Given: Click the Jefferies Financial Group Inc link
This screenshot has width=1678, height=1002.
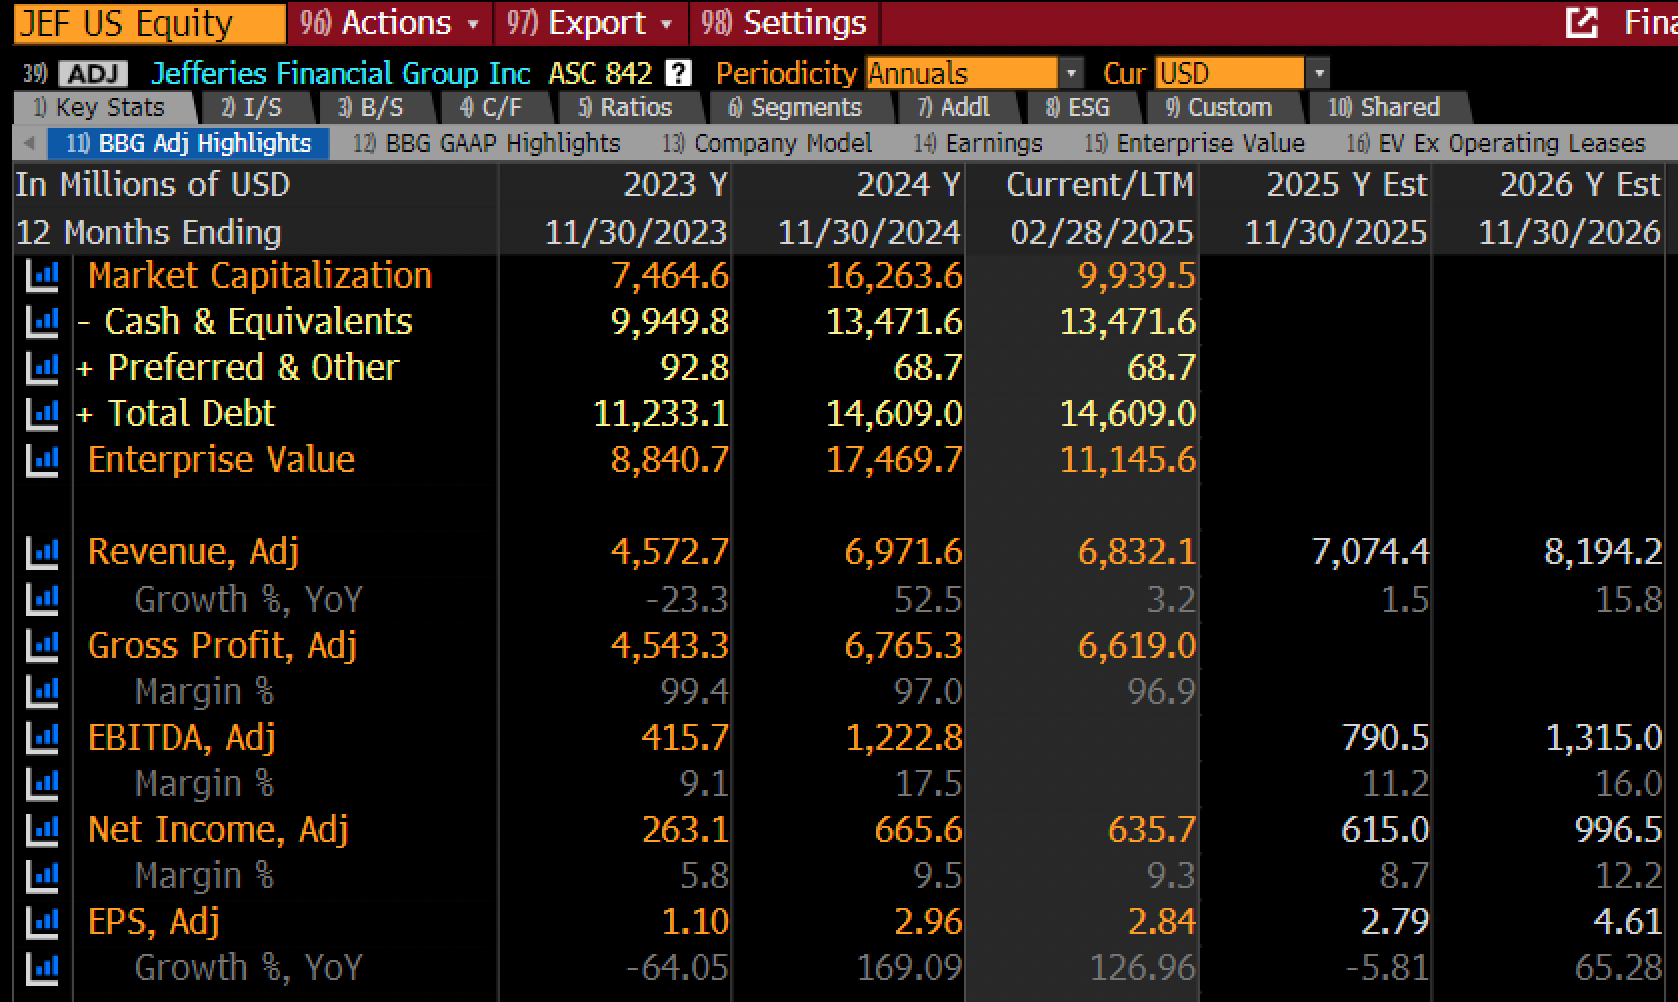Looking at the screenshot, I should pos(340,73).
